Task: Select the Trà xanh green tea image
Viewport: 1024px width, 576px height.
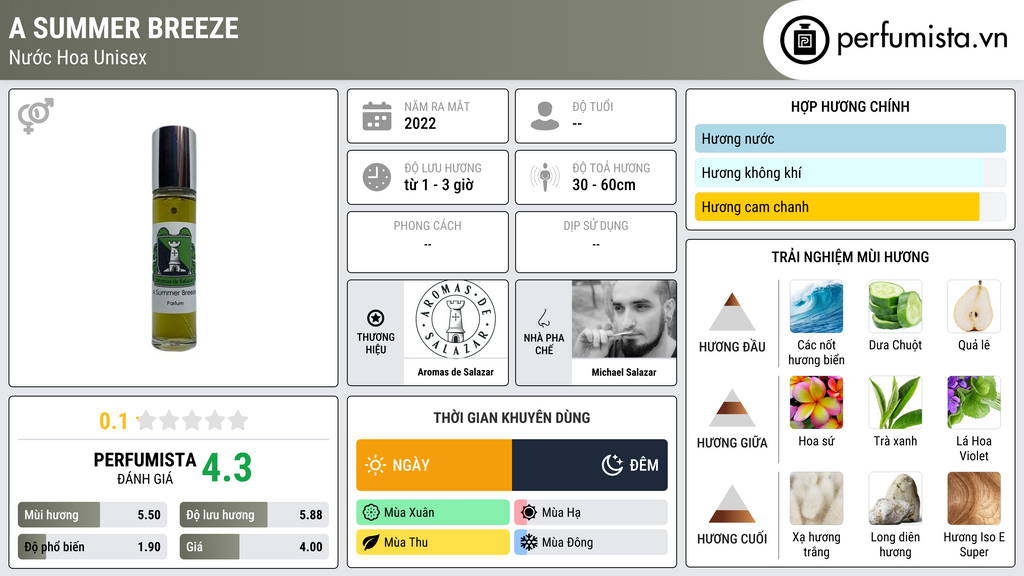Action: [895, 402]
